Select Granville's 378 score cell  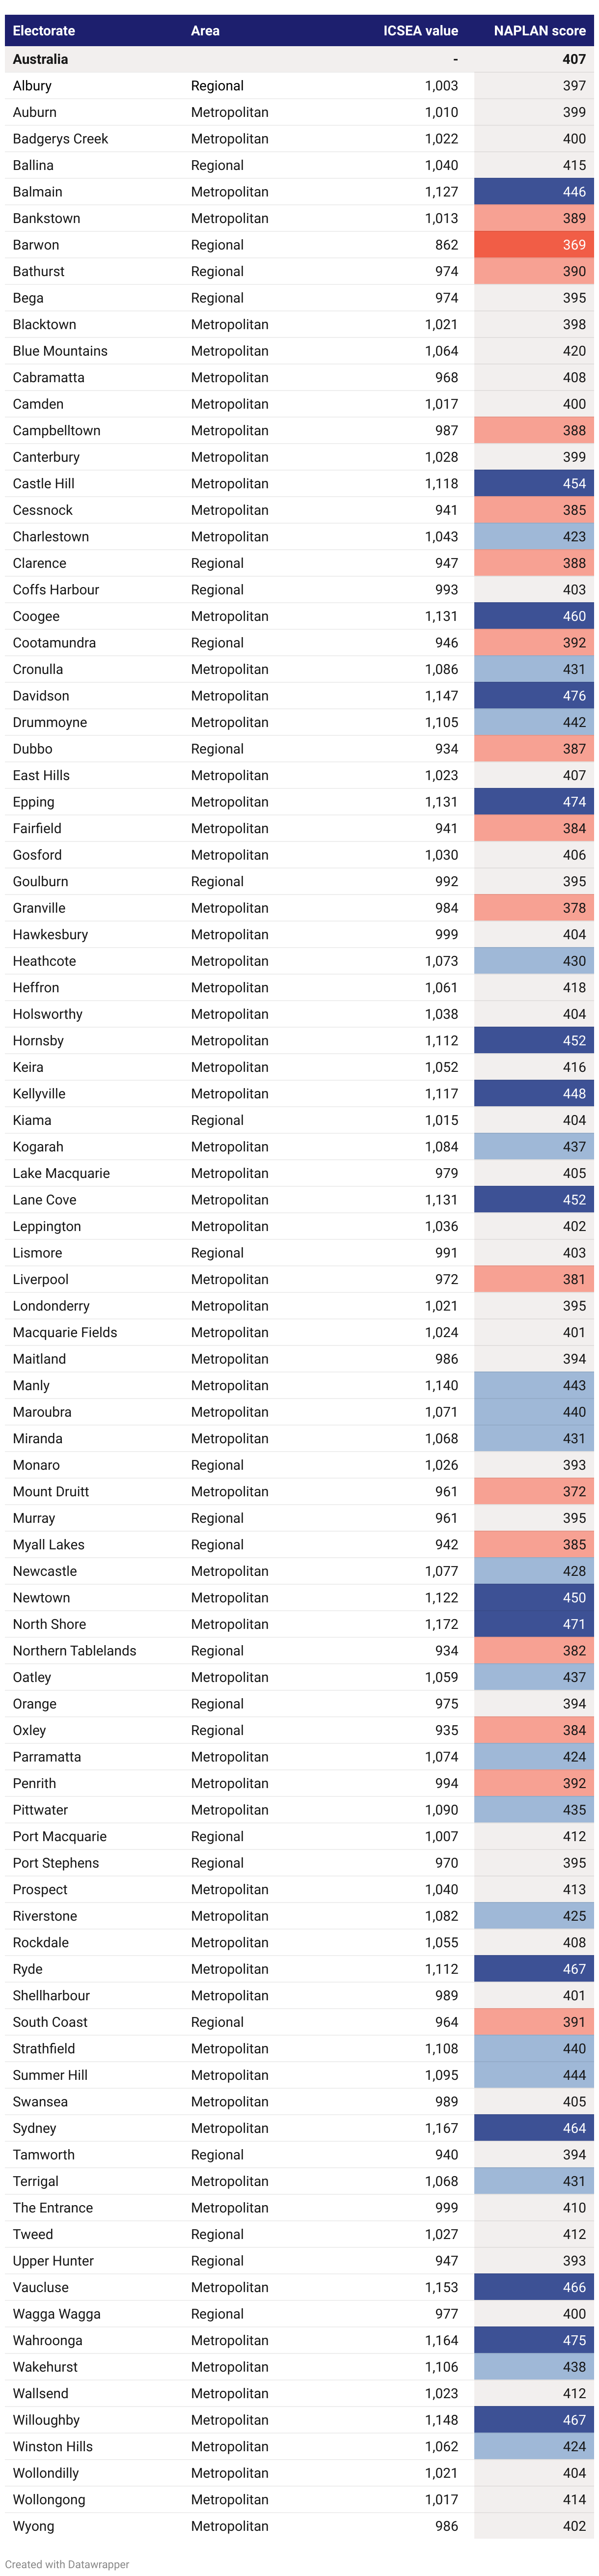click(x=534, y=908)
